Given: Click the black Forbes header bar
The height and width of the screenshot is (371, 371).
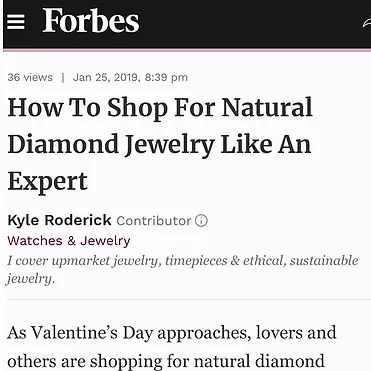Looking at the screenshot, I should click(x=187, y=24).
